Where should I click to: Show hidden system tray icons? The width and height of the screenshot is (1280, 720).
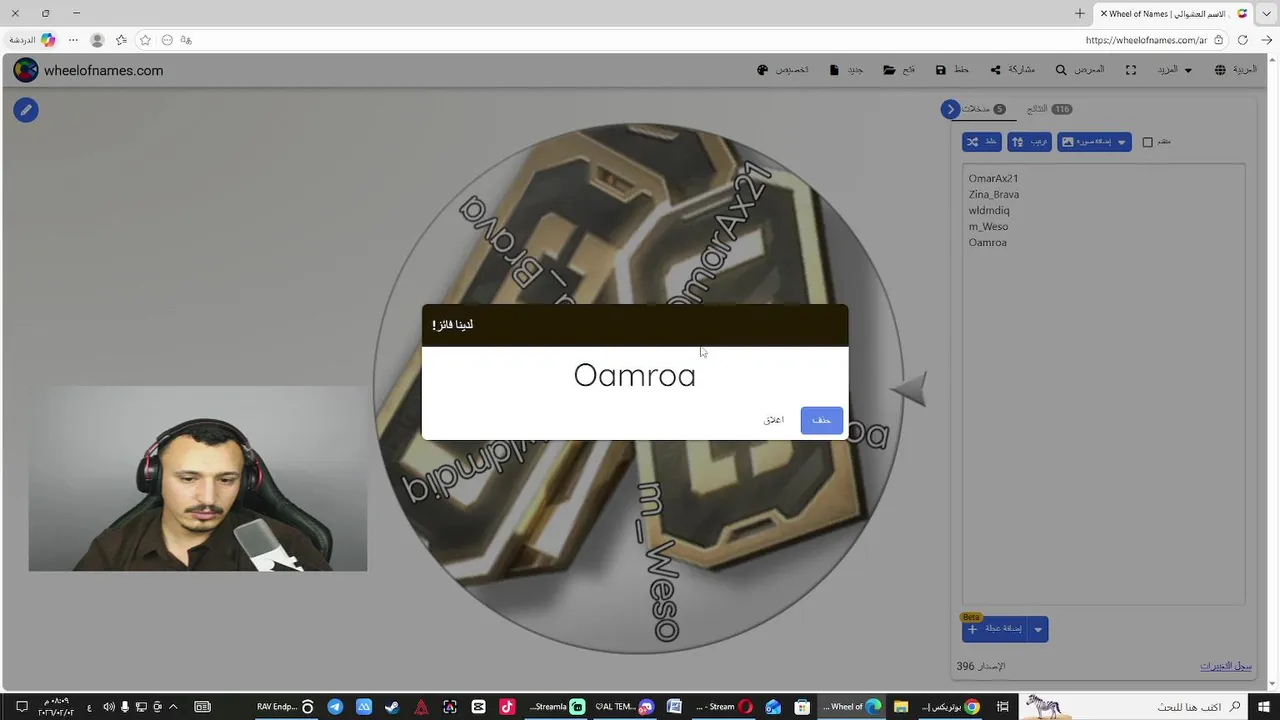173,707
